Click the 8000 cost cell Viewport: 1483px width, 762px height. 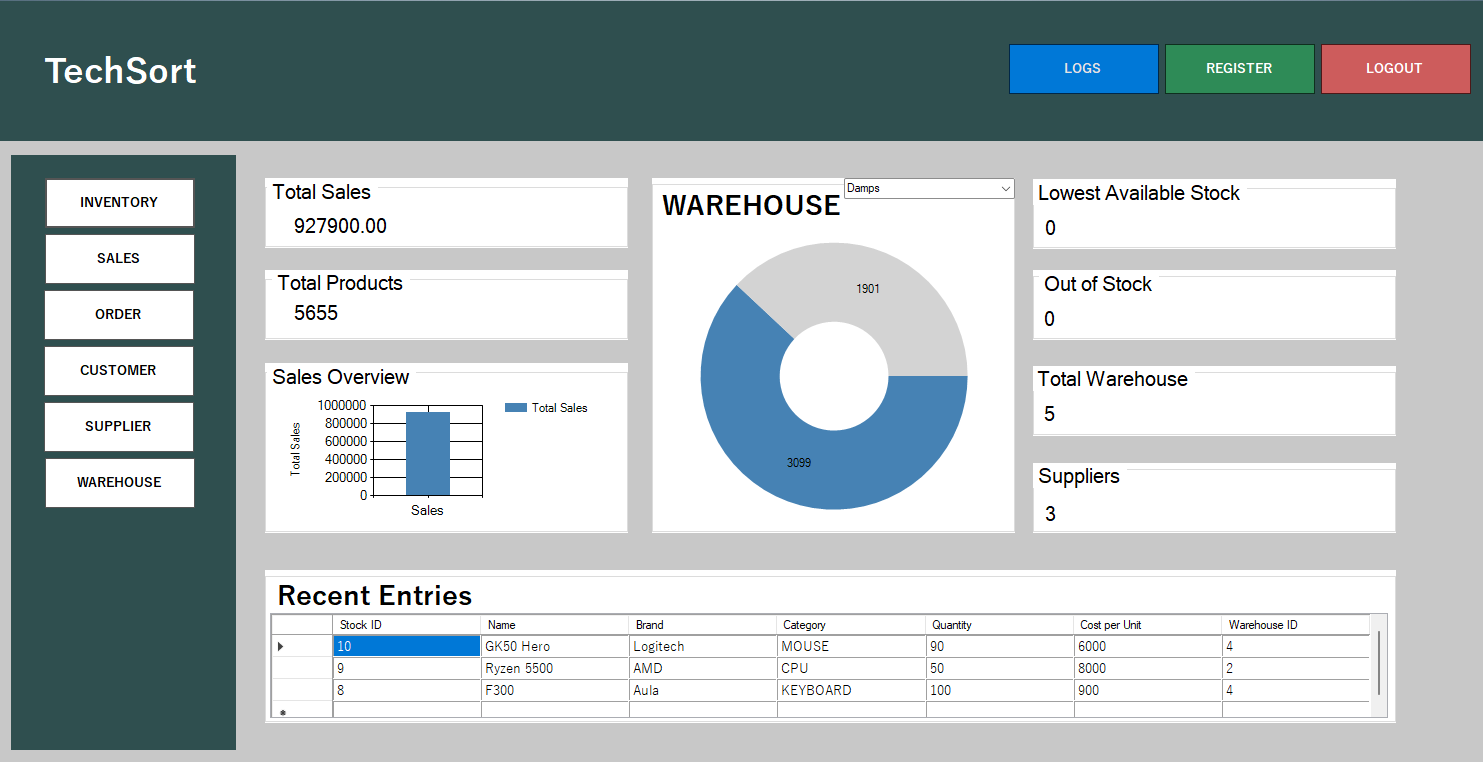(x=1148, y=669)
